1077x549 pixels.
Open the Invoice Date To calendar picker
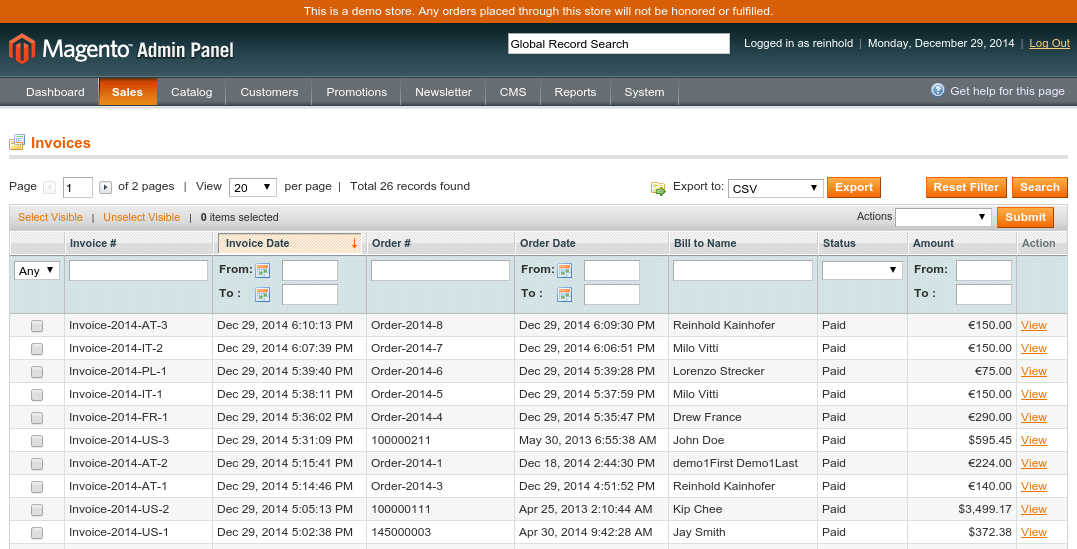pos(263,294)
